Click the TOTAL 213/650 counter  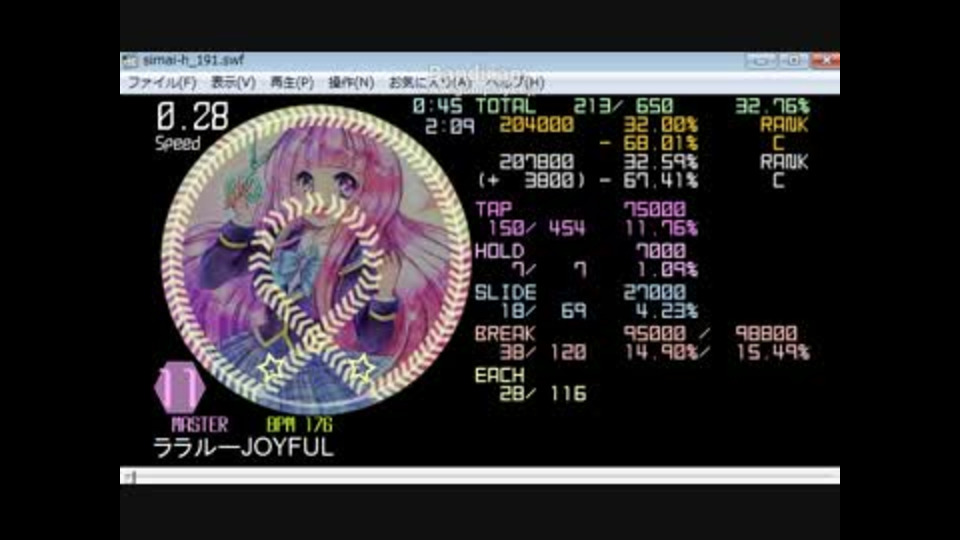tap(574, 106)
